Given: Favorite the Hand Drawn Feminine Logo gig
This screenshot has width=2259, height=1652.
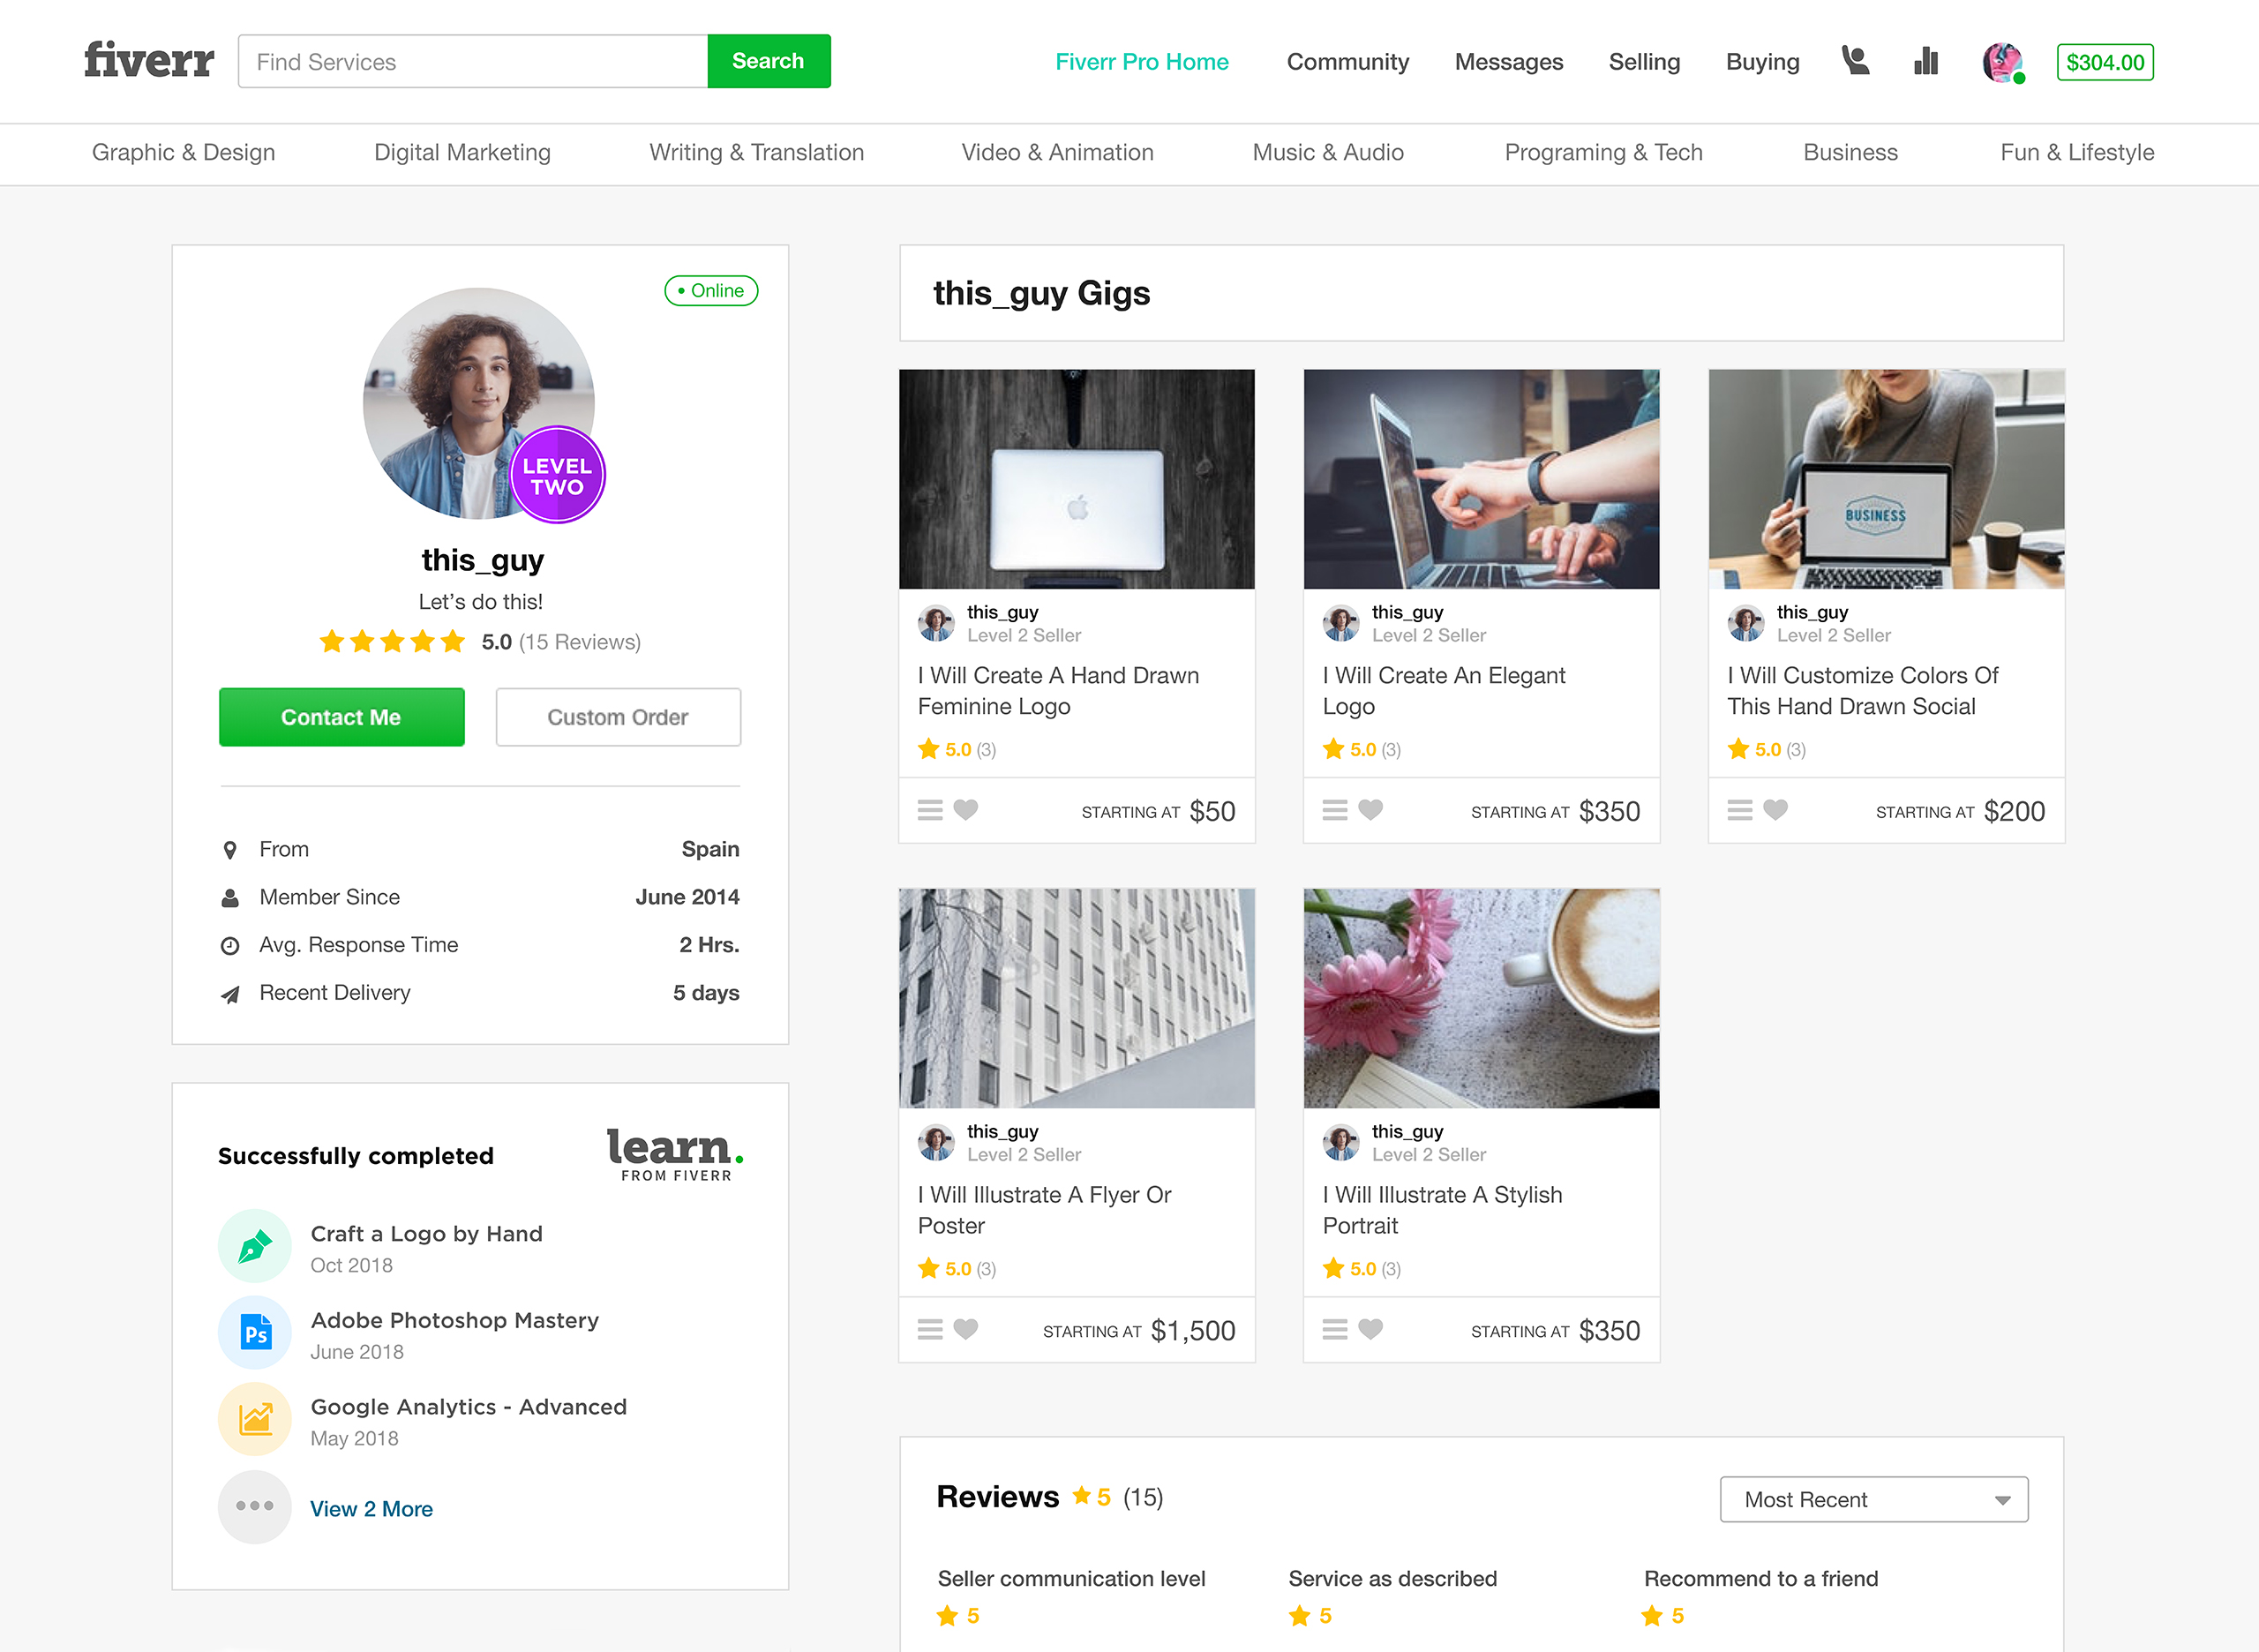Looking at the screenshot, I should click(x=965, y=810).
